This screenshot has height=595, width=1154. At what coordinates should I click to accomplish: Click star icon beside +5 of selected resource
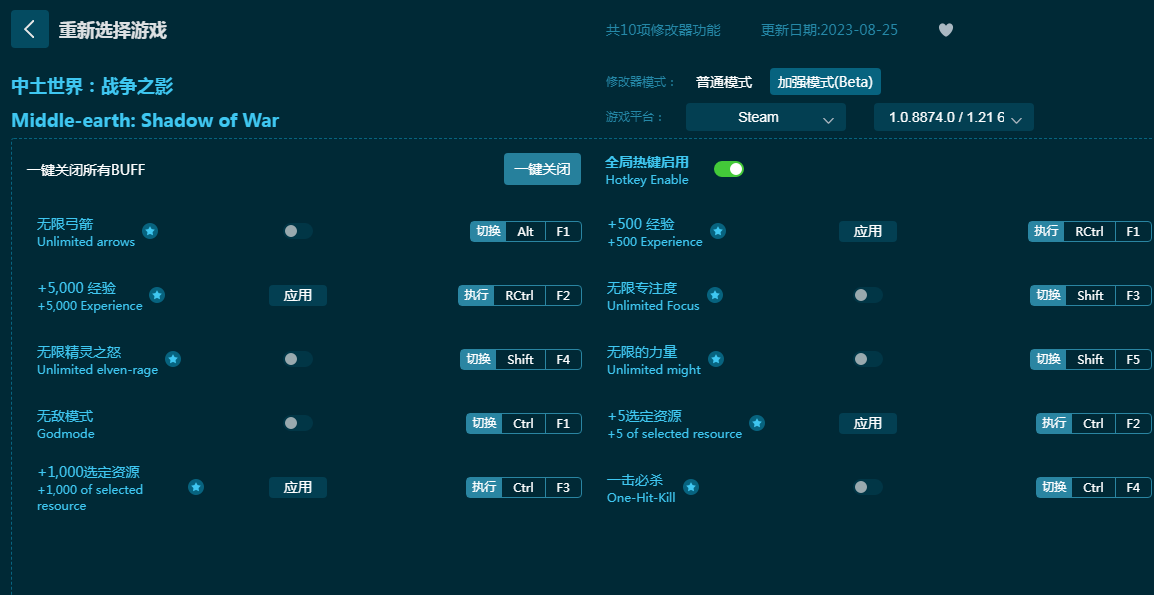(x=757, y=423)
